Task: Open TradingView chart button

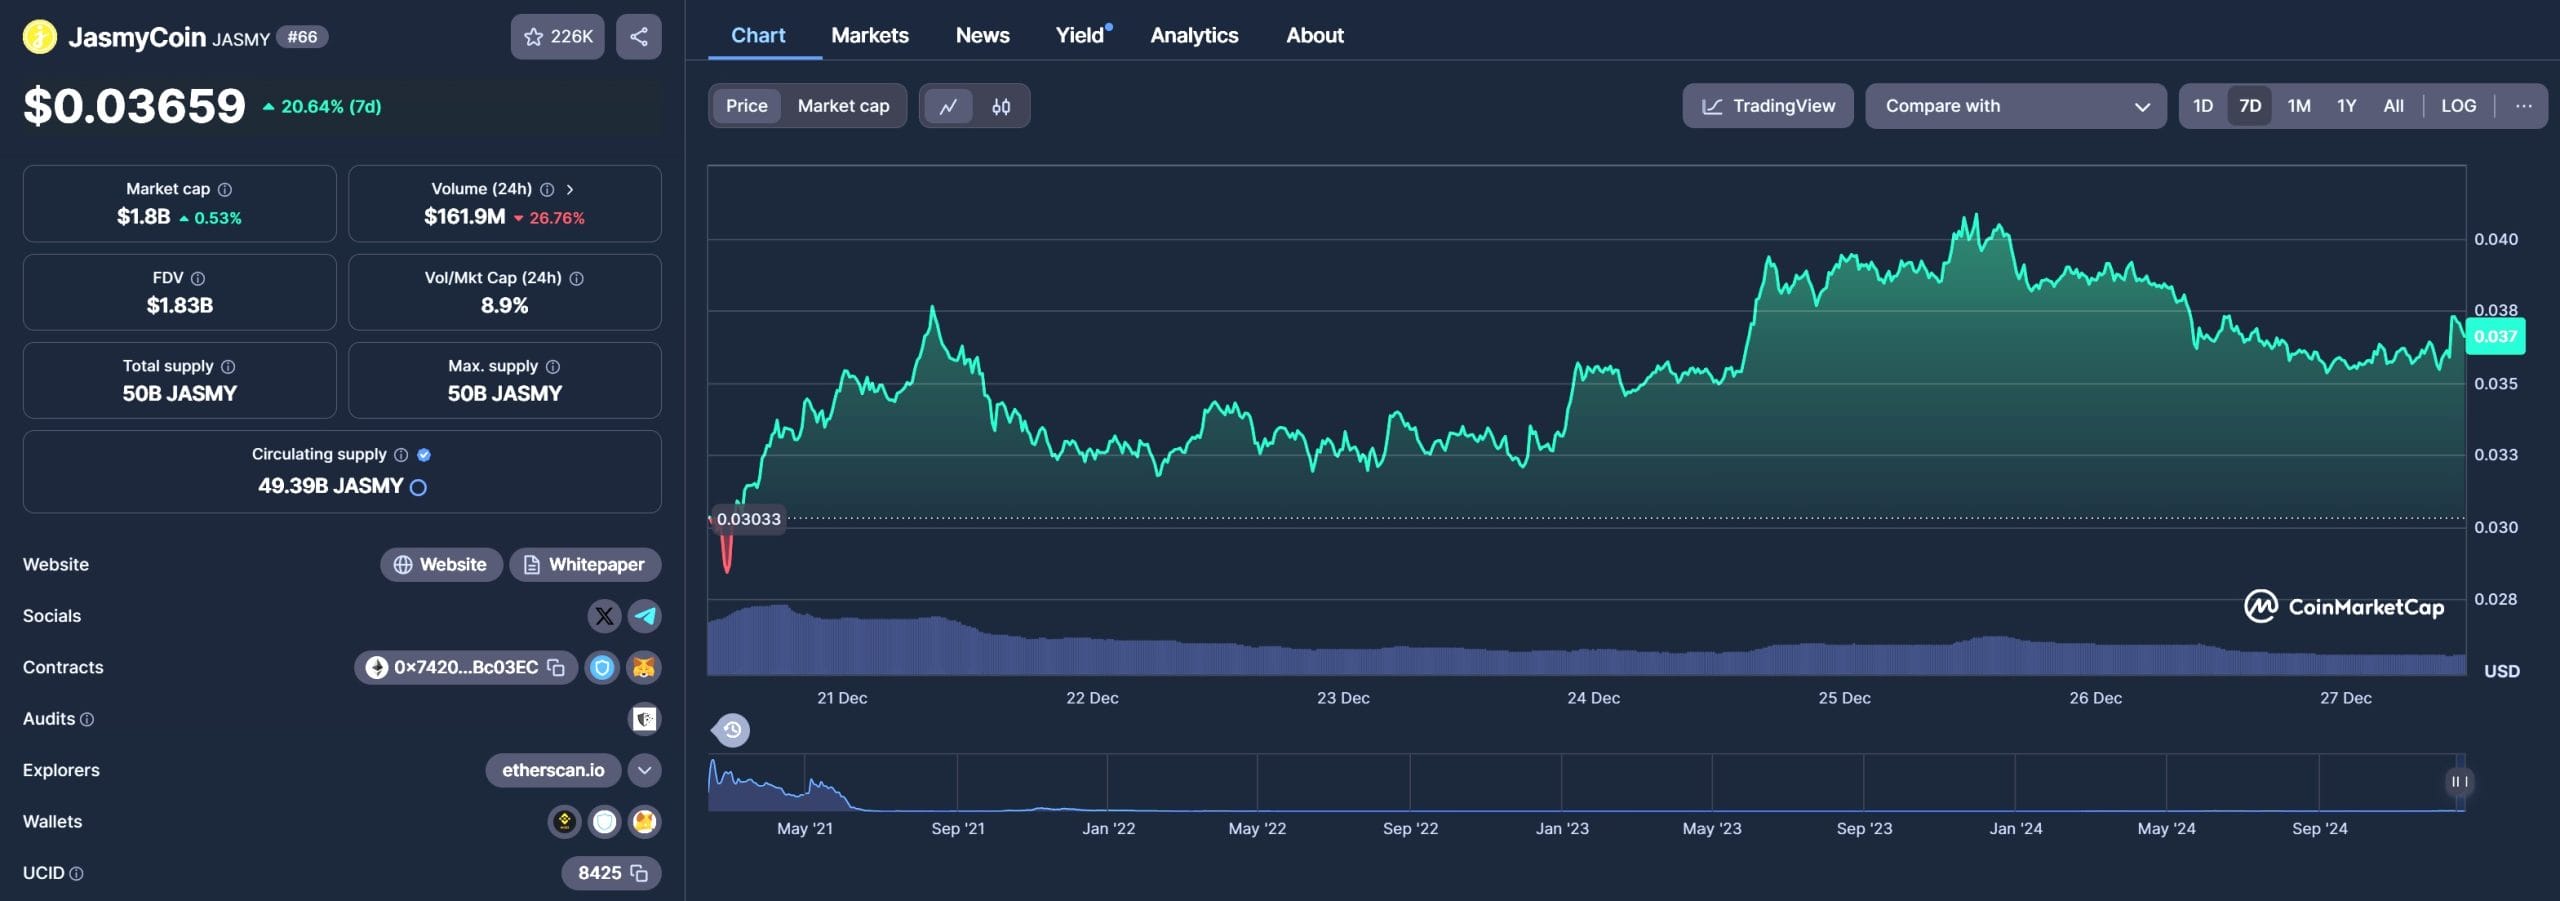Action: 1768,106
